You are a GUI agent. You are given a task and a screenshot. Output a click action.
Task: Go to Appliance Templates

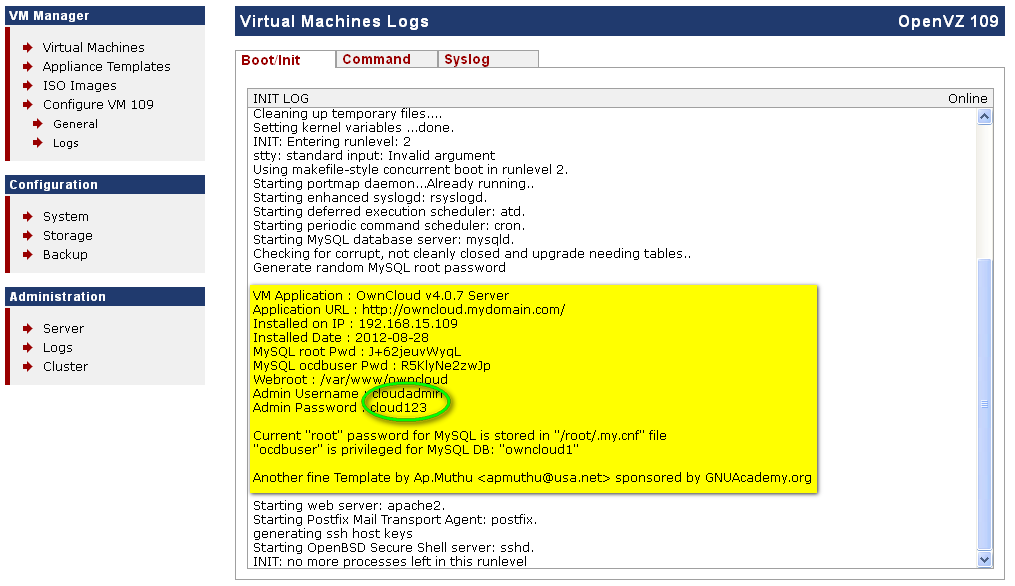pos(106,67)
